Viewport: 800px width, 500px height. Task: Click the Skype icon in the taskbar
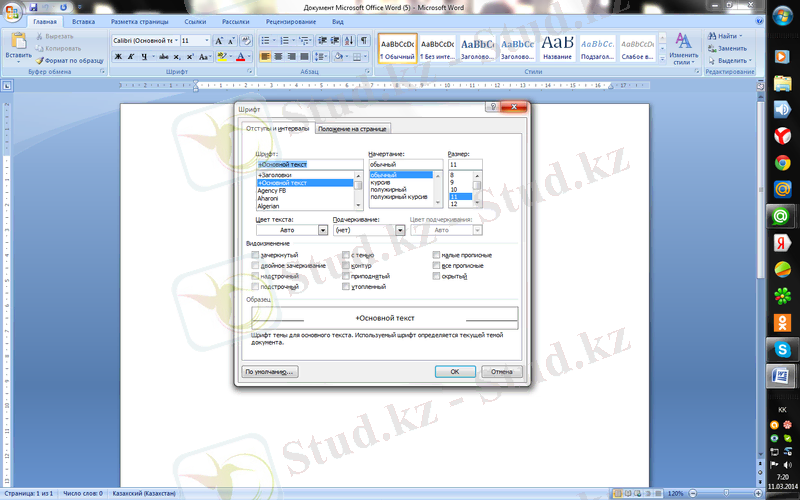pyautogui.click(x=781, y=349)
